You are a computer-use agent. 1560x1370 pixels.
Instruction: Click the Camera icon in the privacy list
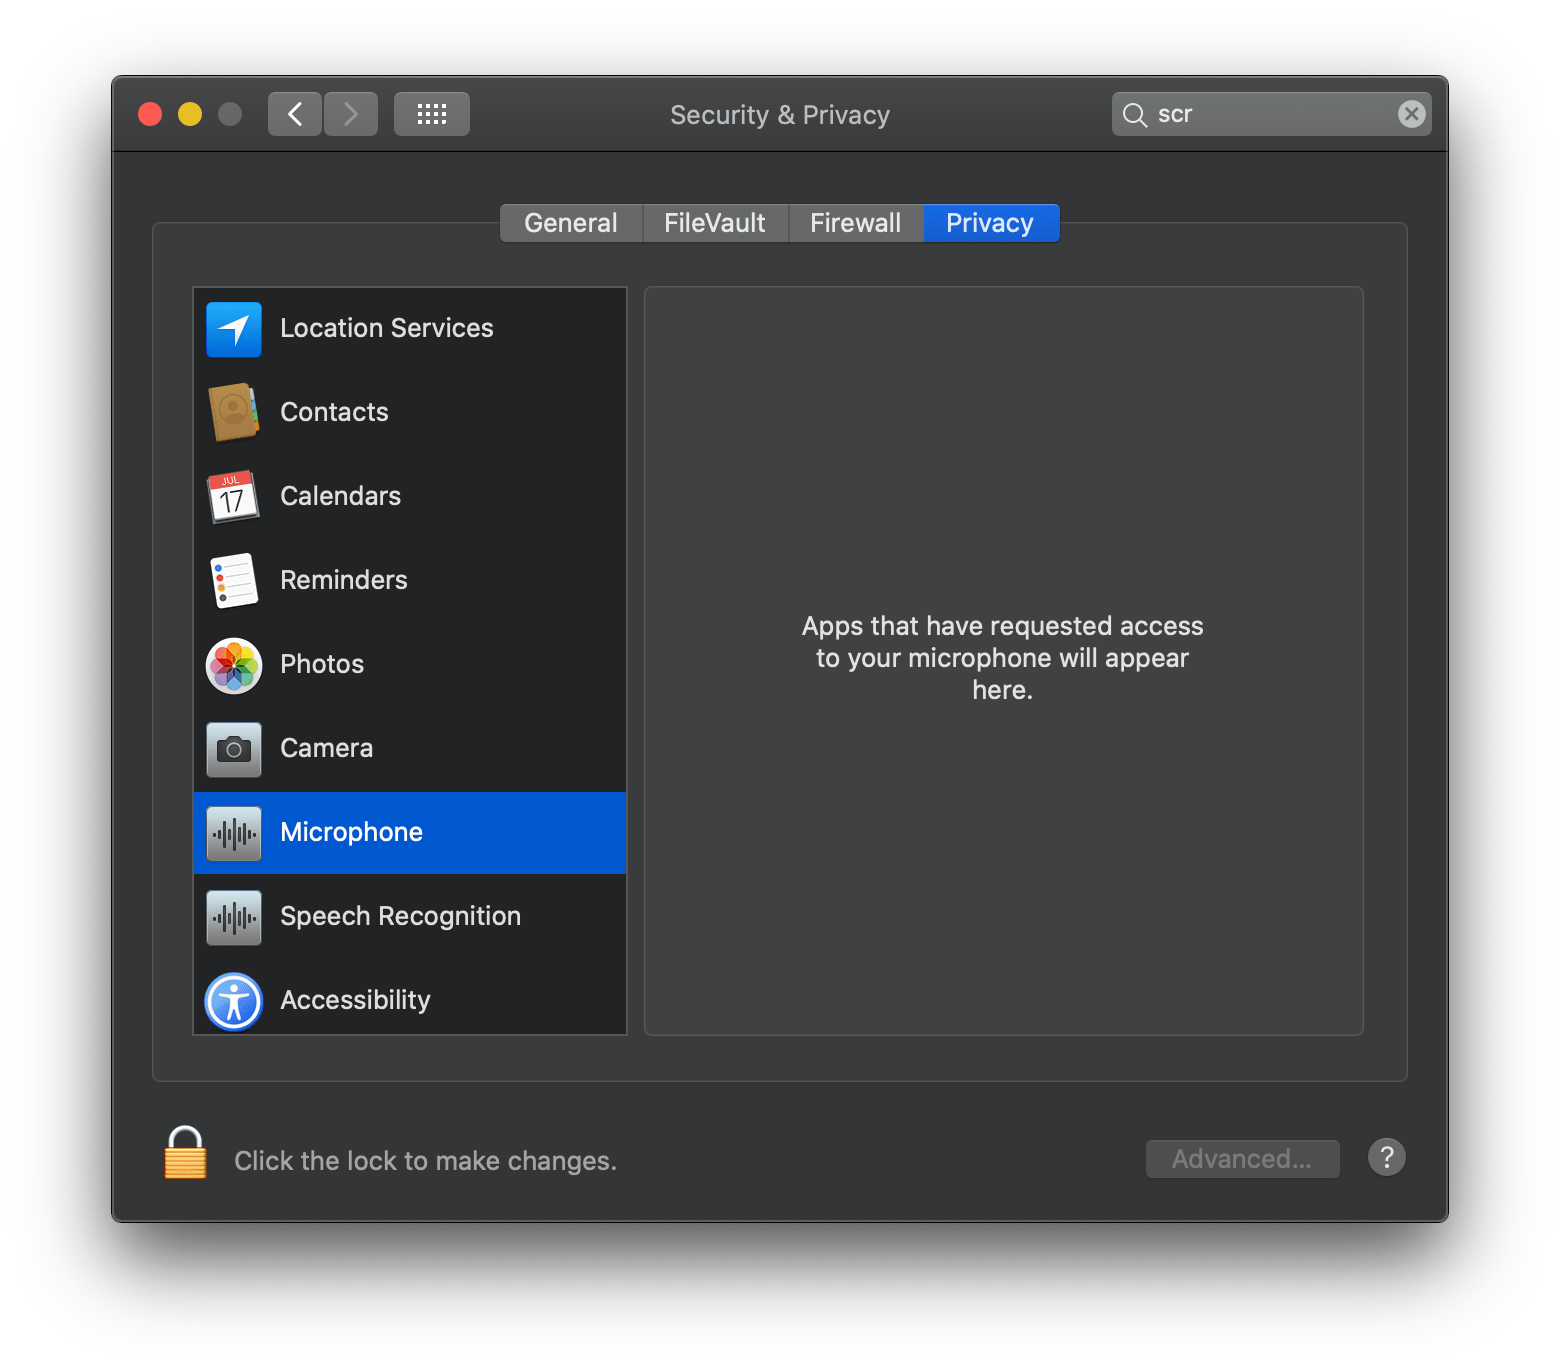coord(232,748)
